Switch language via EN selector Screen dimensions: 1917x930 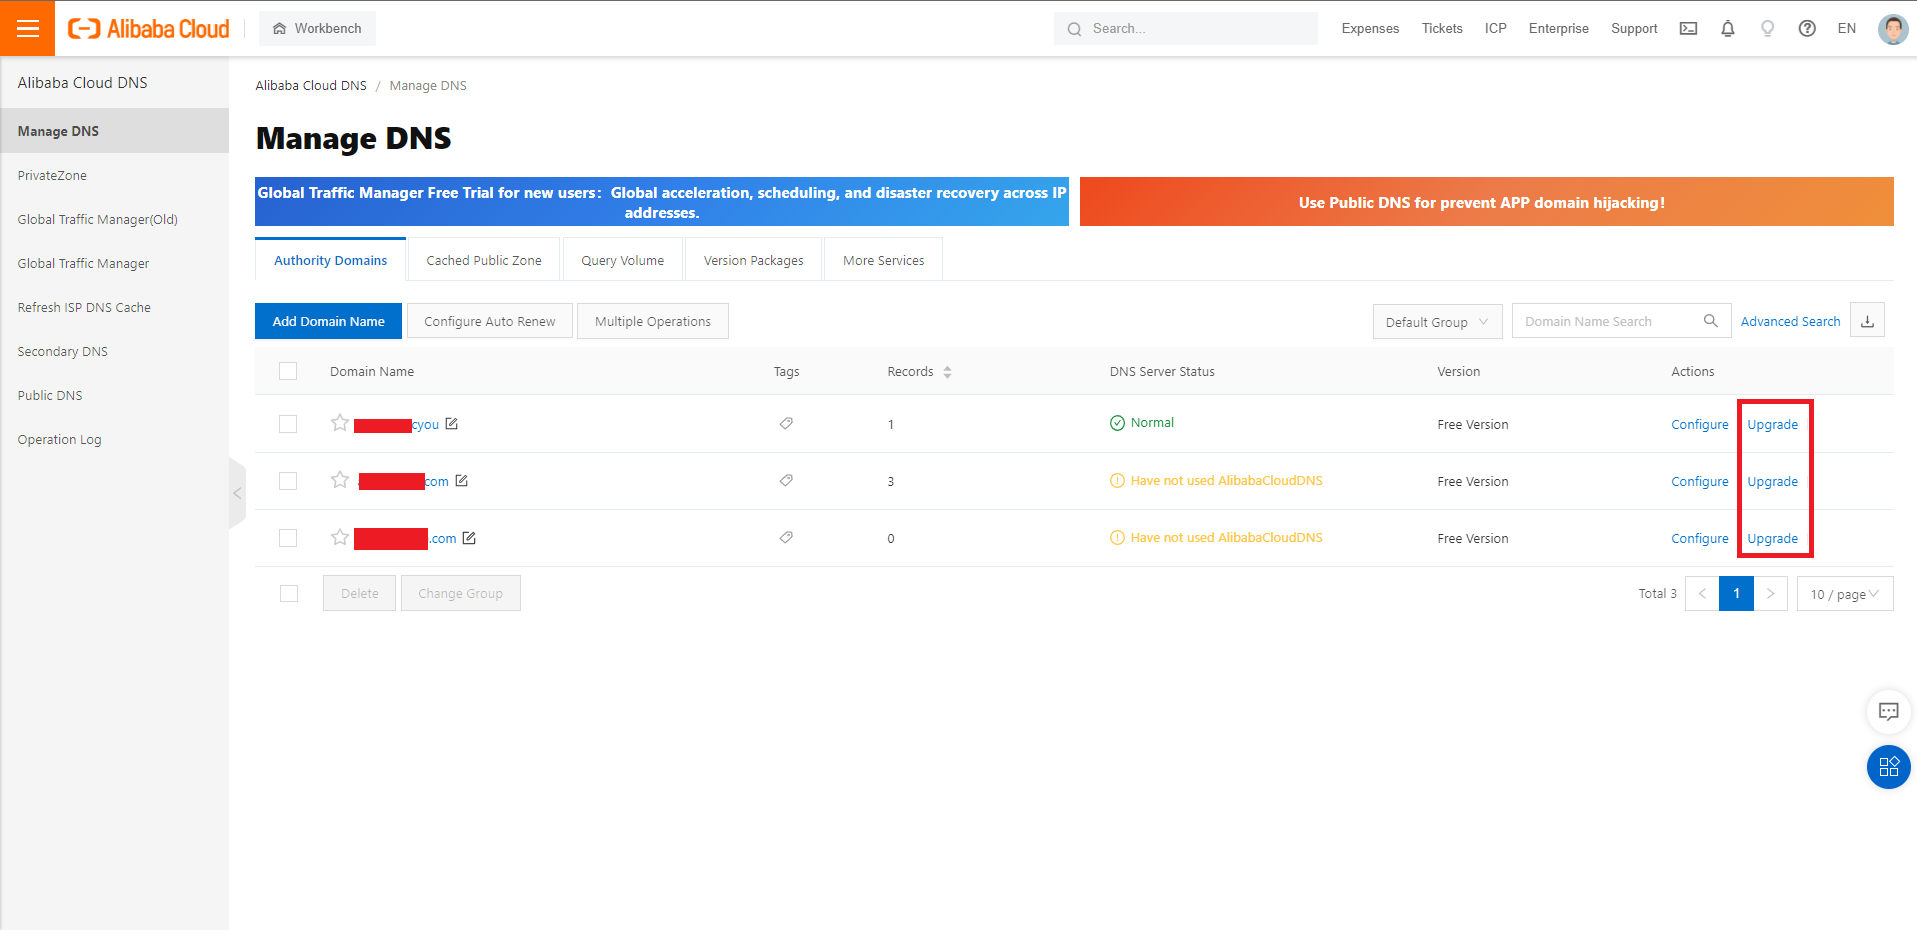tap(1846, 29)
